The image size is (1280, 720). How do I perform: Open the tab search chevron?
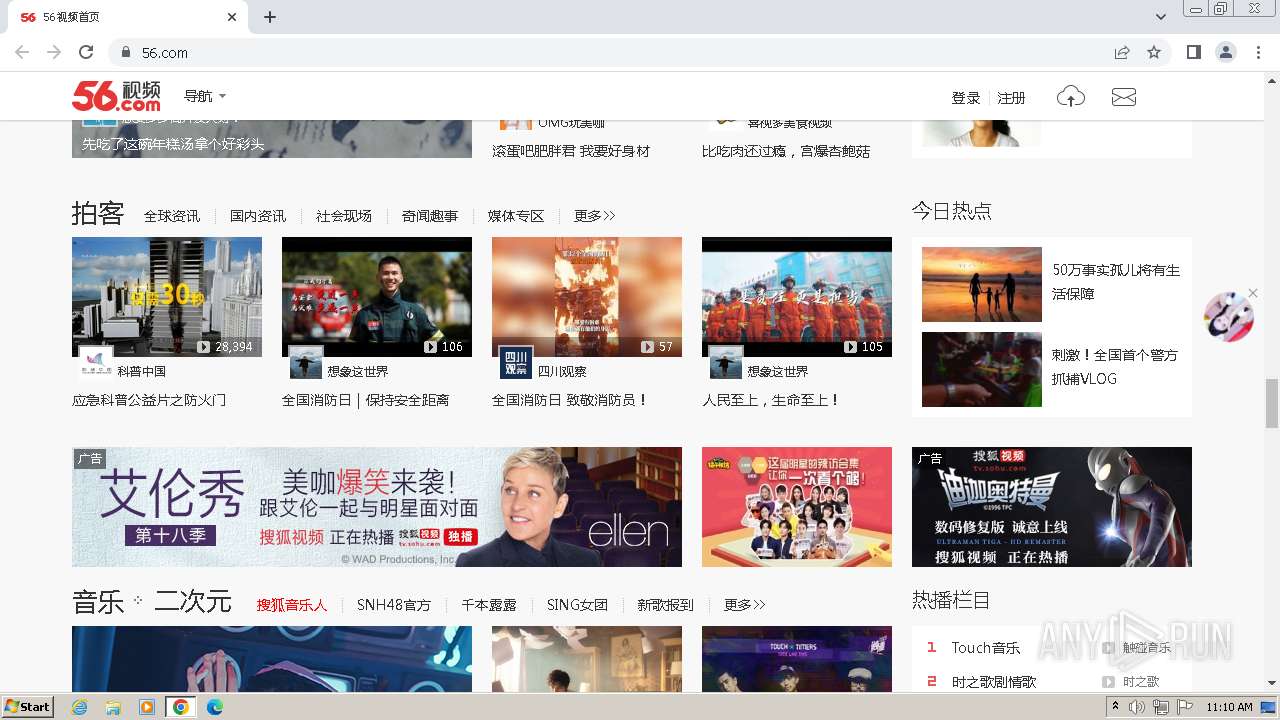(x=1161, y=17)
